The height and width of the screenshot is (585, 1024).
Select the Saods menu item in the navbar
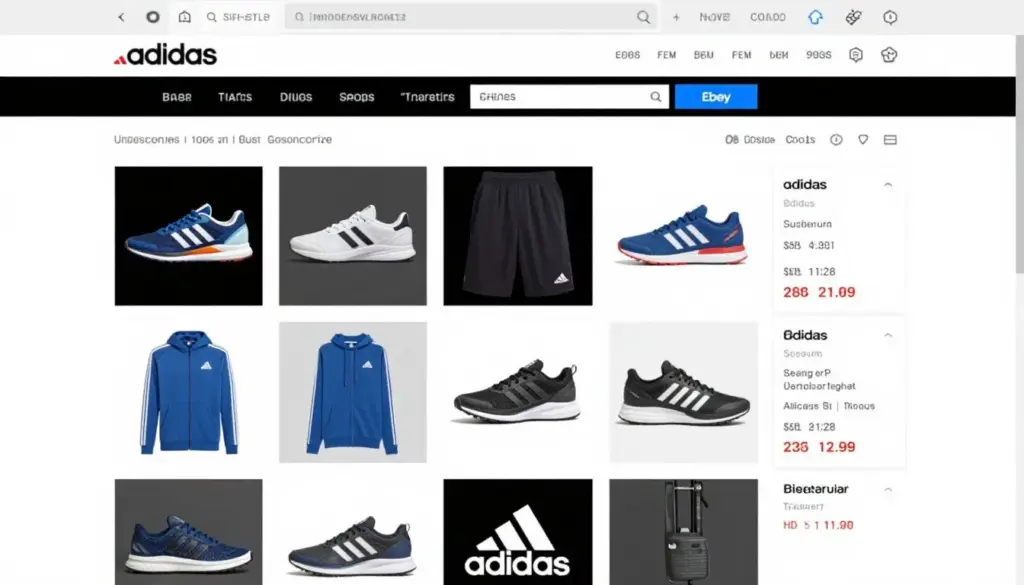click(355, 96)
